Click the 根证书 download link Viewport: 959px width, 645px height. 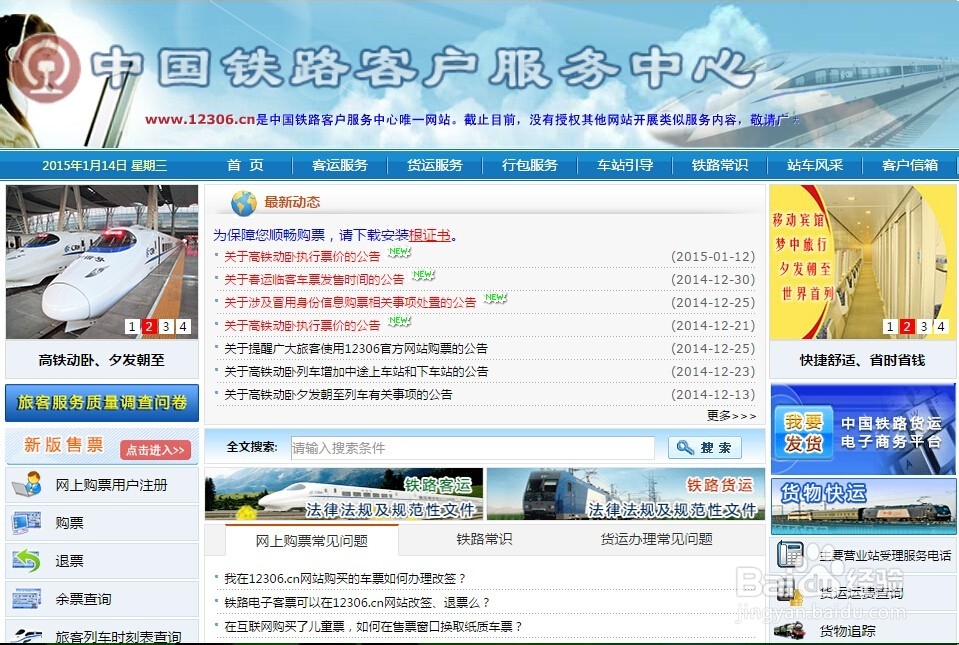click(x=429, y=235)
